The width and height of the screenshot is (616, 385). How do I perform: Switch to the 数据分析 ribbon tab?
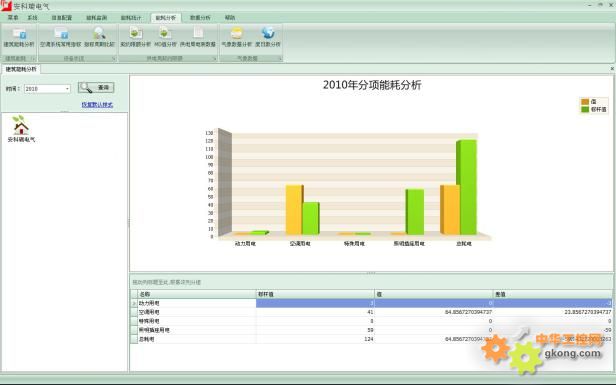pyautogui.click(x=200, y=18)
